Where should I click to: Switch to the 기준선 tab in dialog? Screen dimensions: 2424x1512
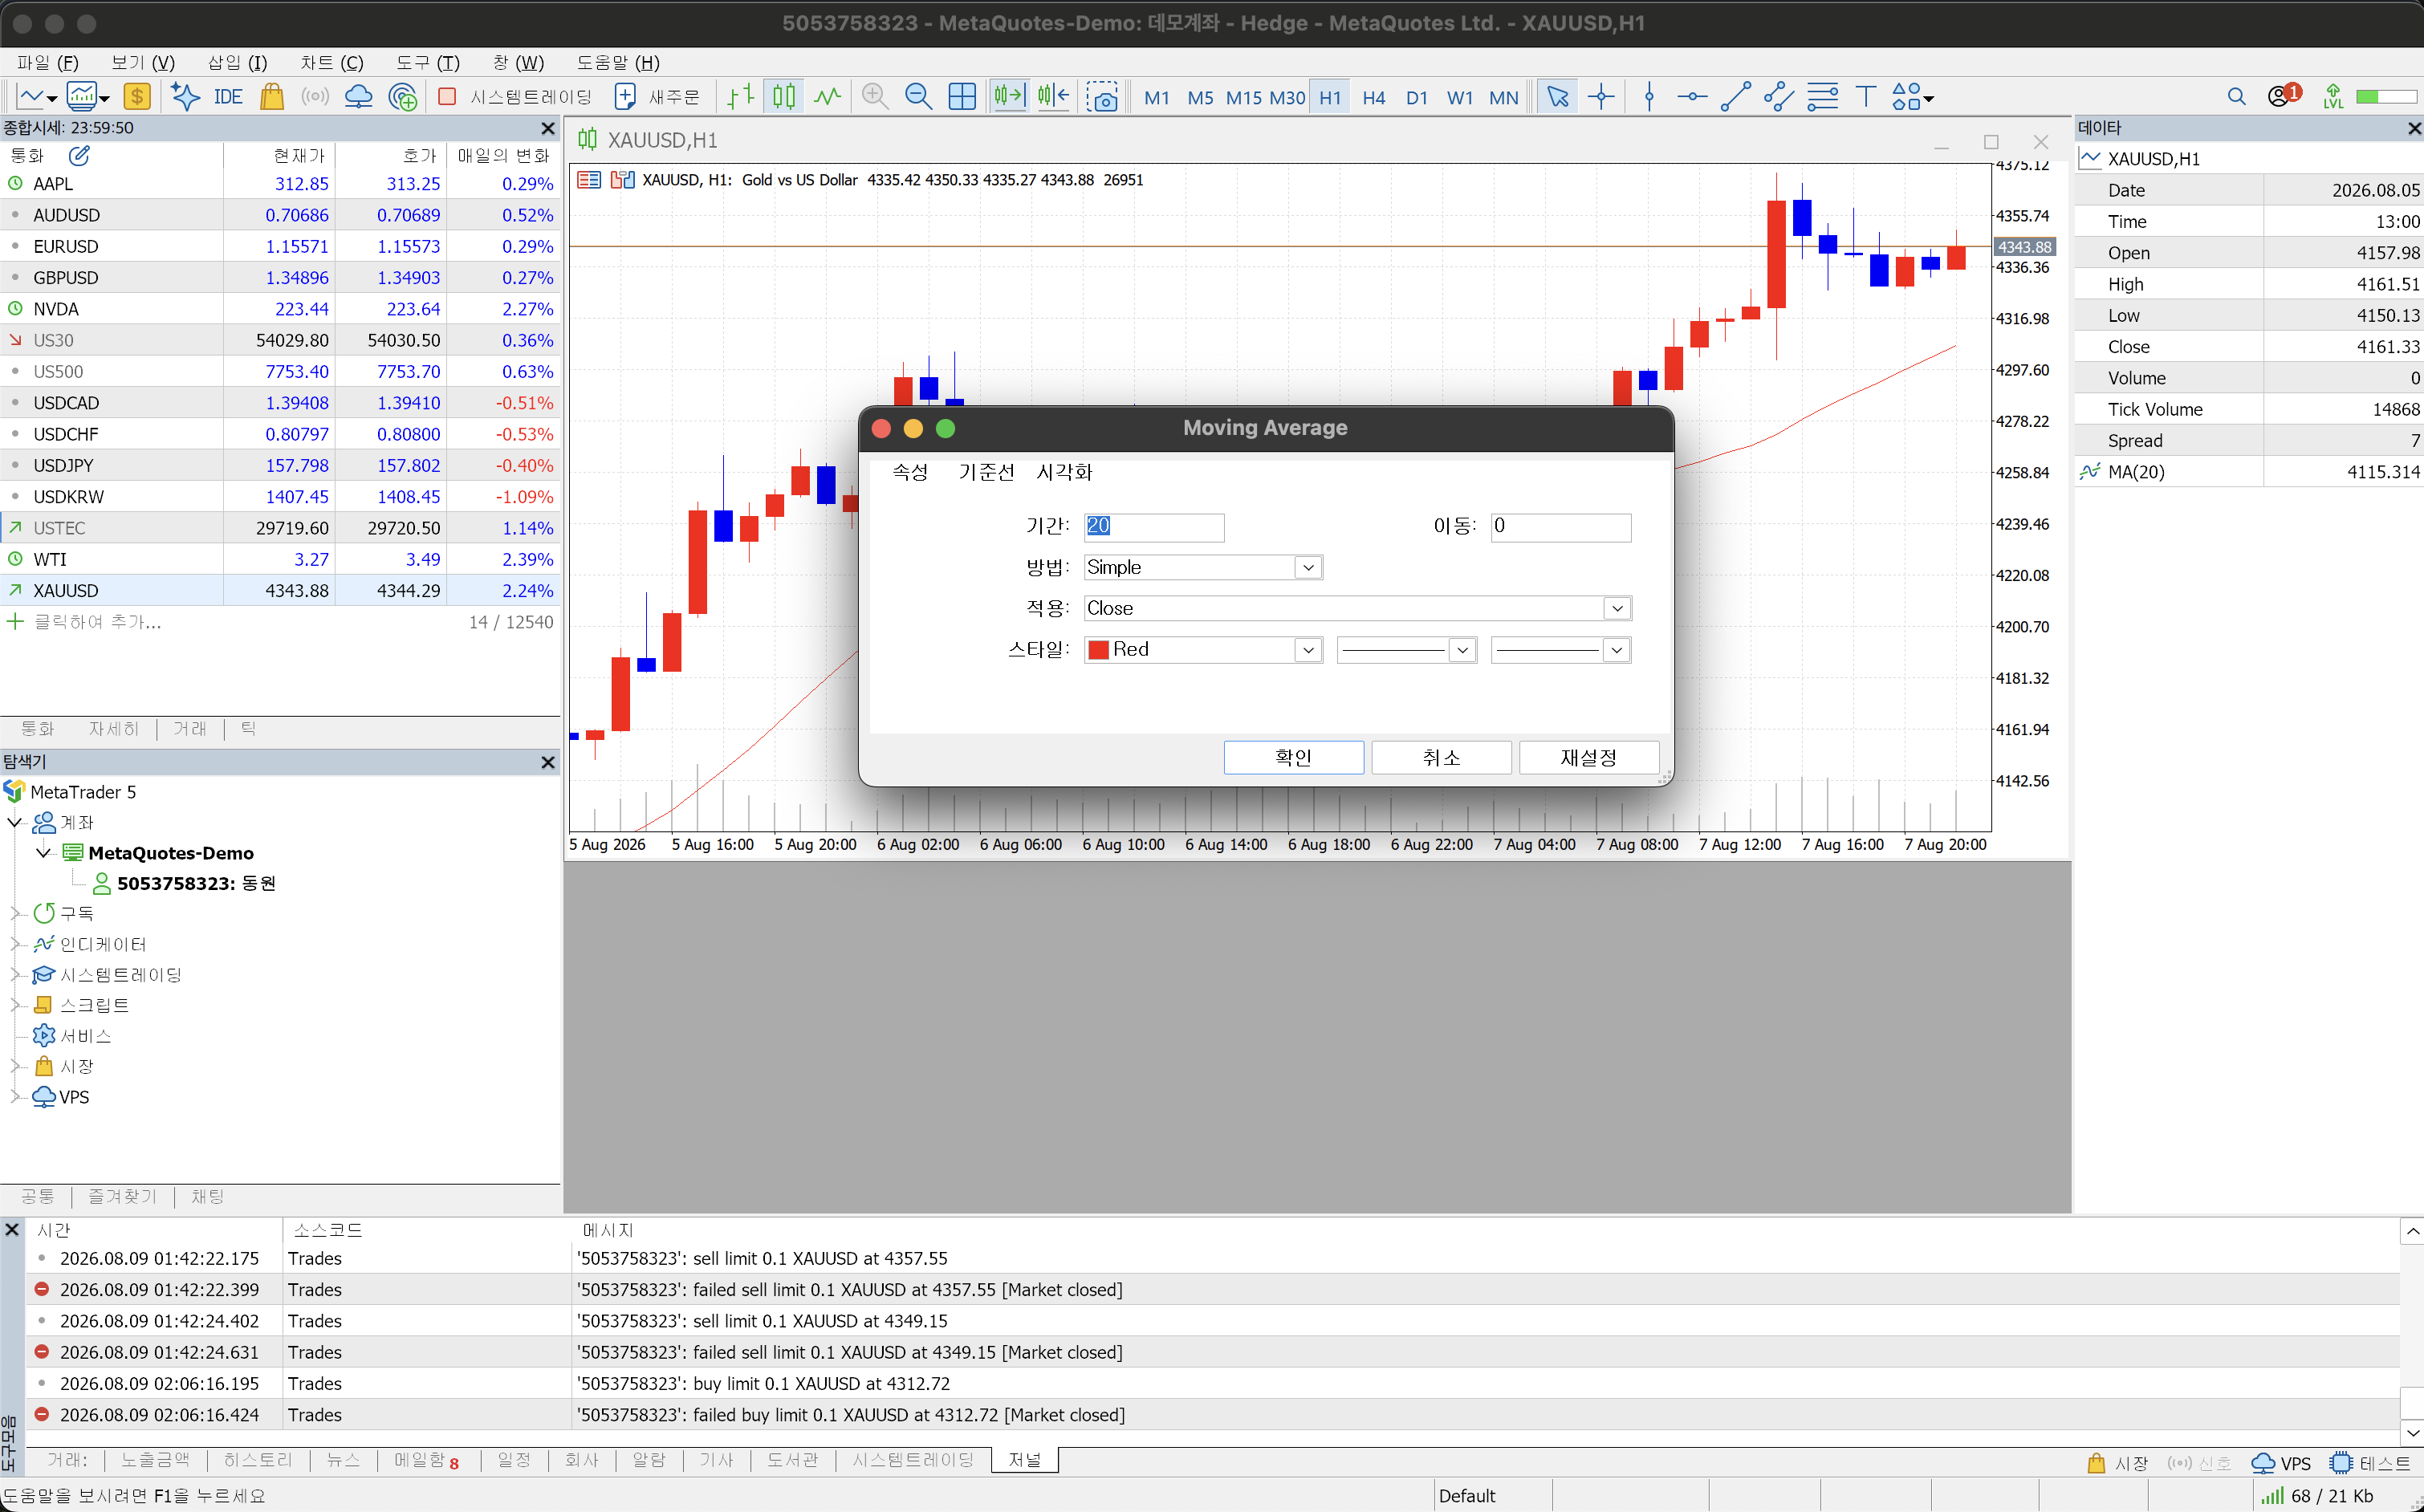click(986, 472)
